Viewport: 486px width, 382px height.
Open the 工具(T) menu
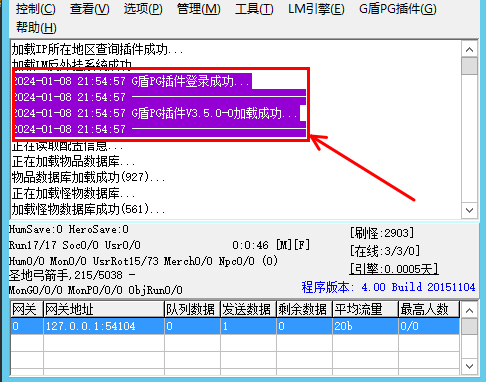254,9
